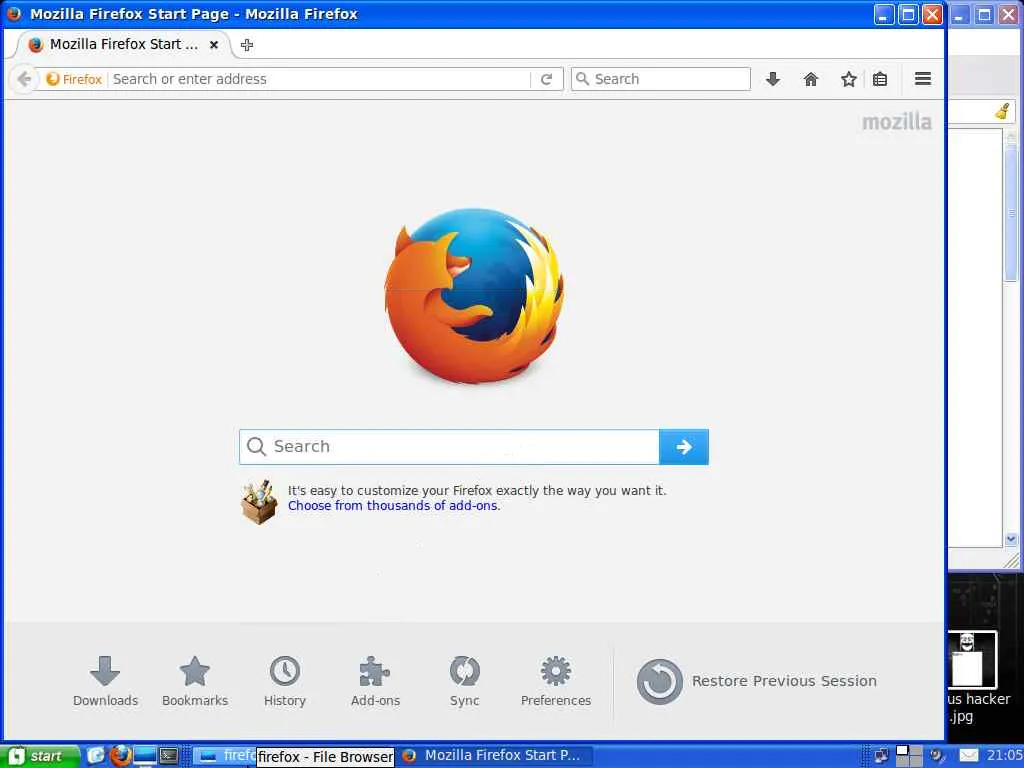Select the Mozilla Firefox Start Page tab

[121, 44]
